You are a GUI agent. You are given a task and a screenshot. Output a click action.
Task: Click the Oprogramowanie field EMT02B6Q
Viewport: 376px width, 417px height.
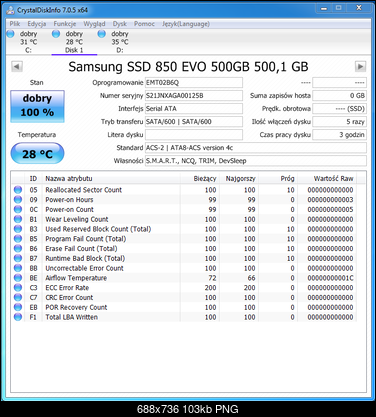pyautogui.click(x=194, y=83)
